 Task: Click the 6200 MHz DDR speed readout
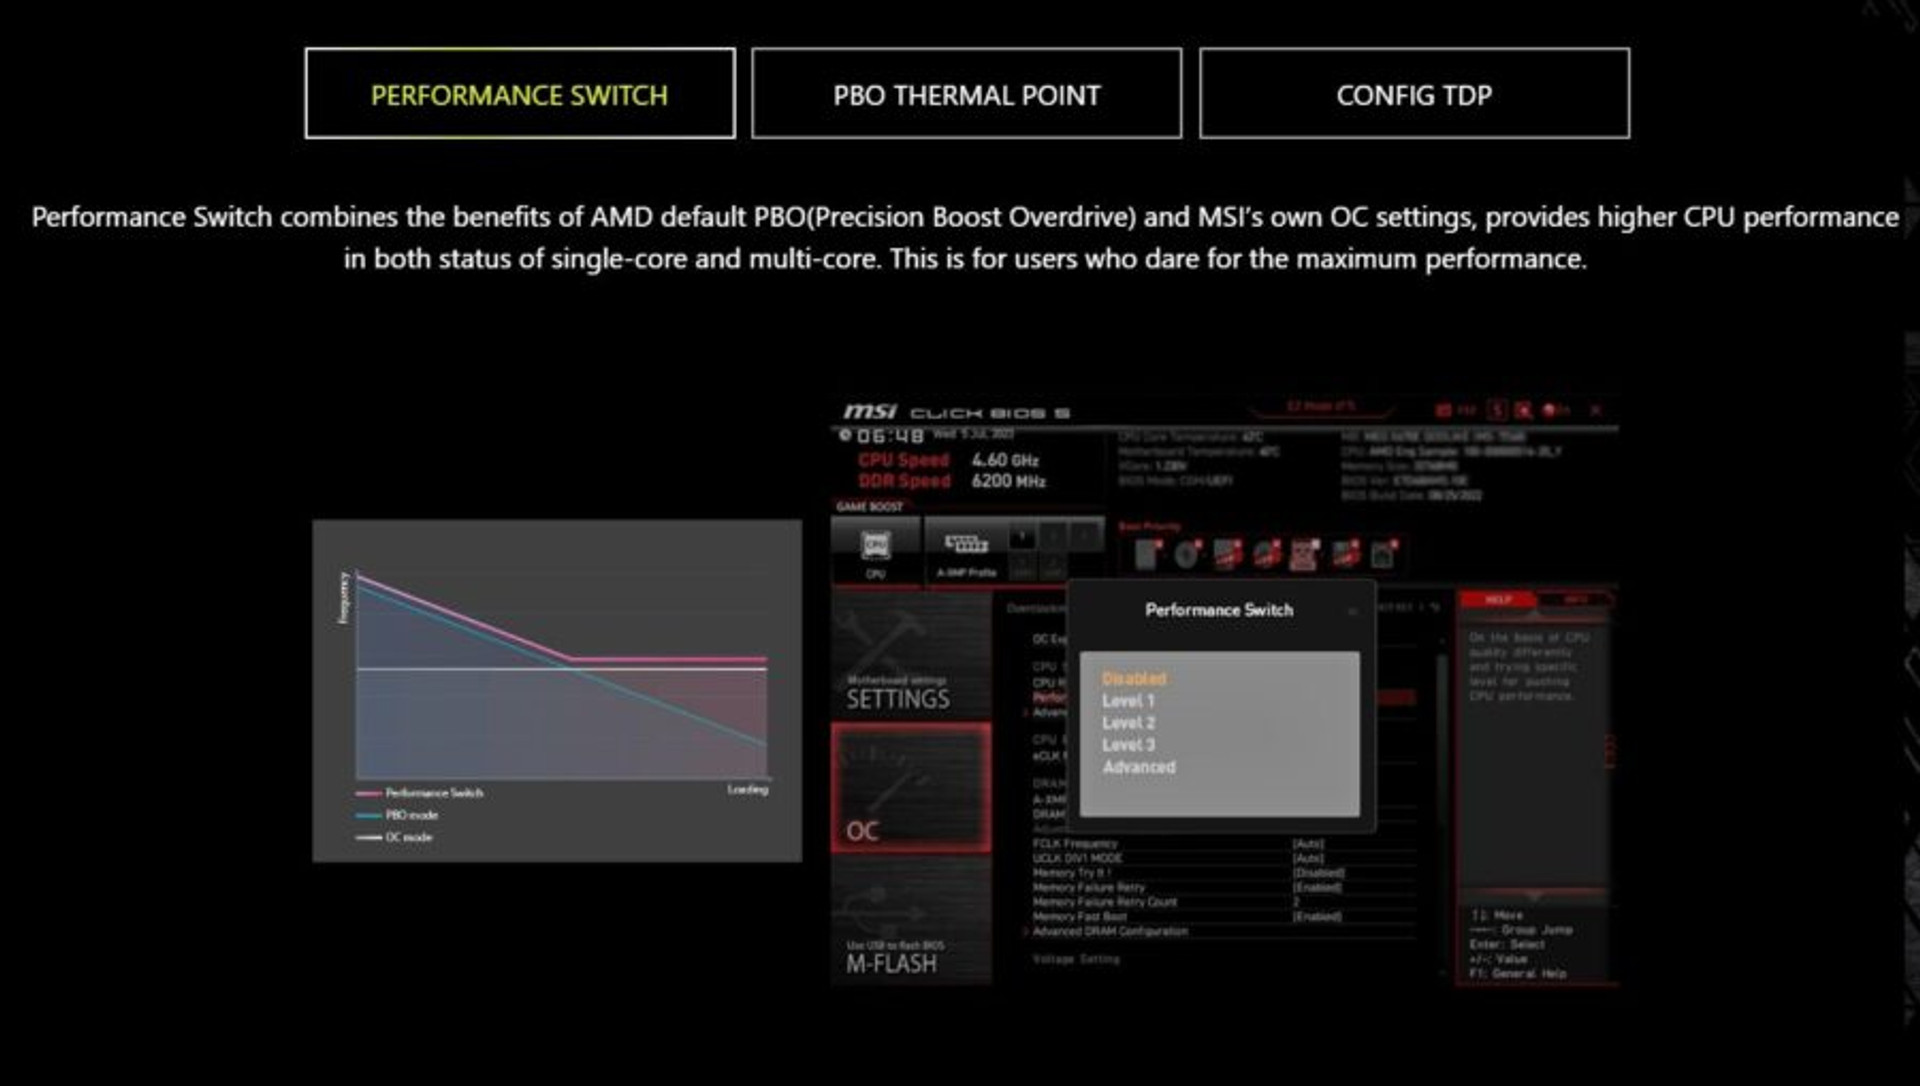1008,481
